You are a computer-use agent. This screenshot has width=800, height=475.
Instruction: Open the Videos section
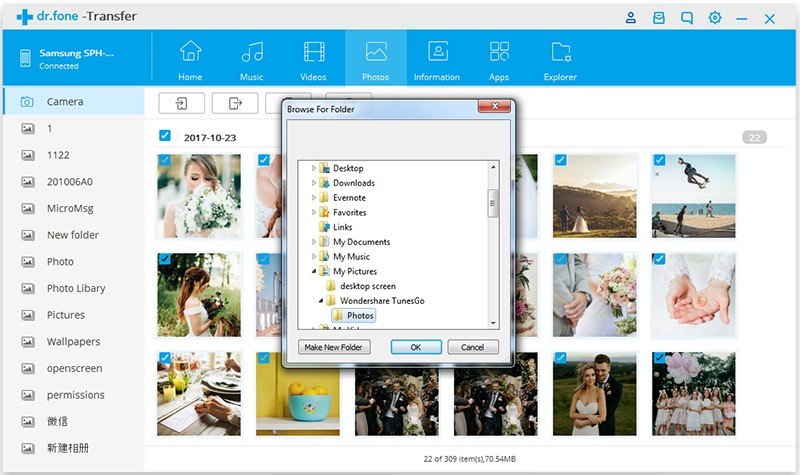click(313, 58)
